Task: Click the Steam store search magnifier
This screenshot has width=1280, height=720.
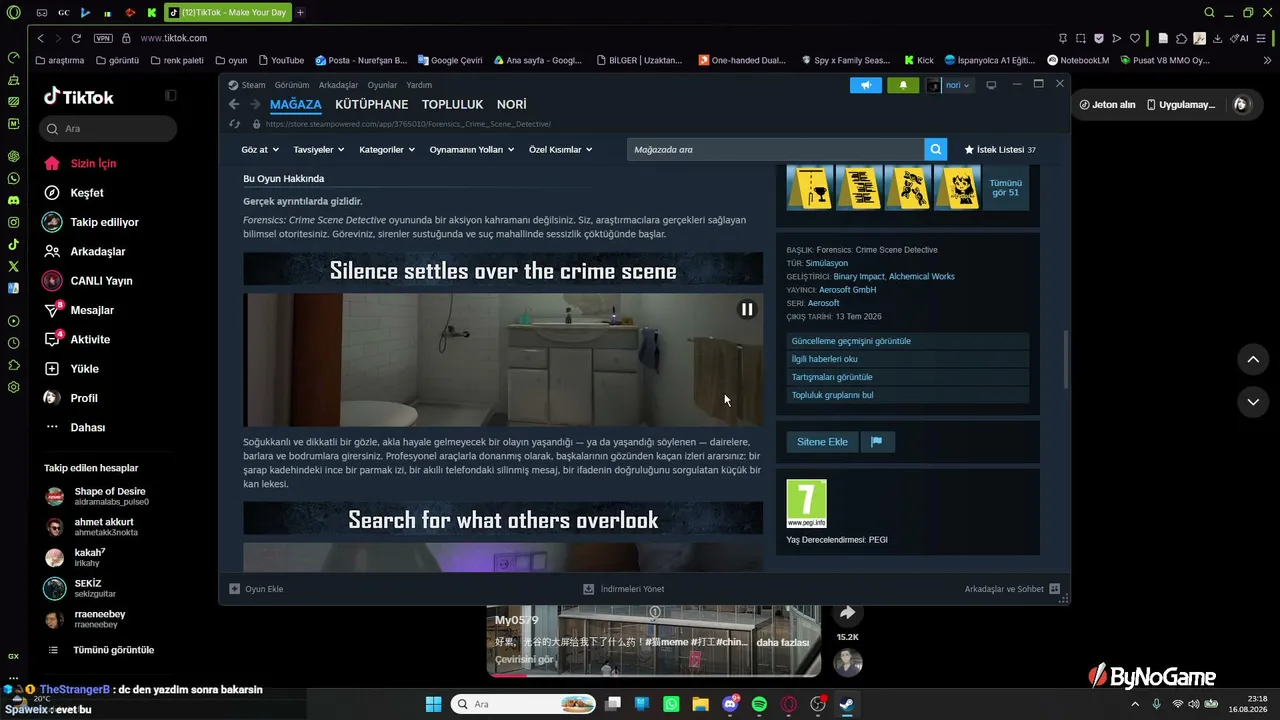Action: (x=936, y=149)
